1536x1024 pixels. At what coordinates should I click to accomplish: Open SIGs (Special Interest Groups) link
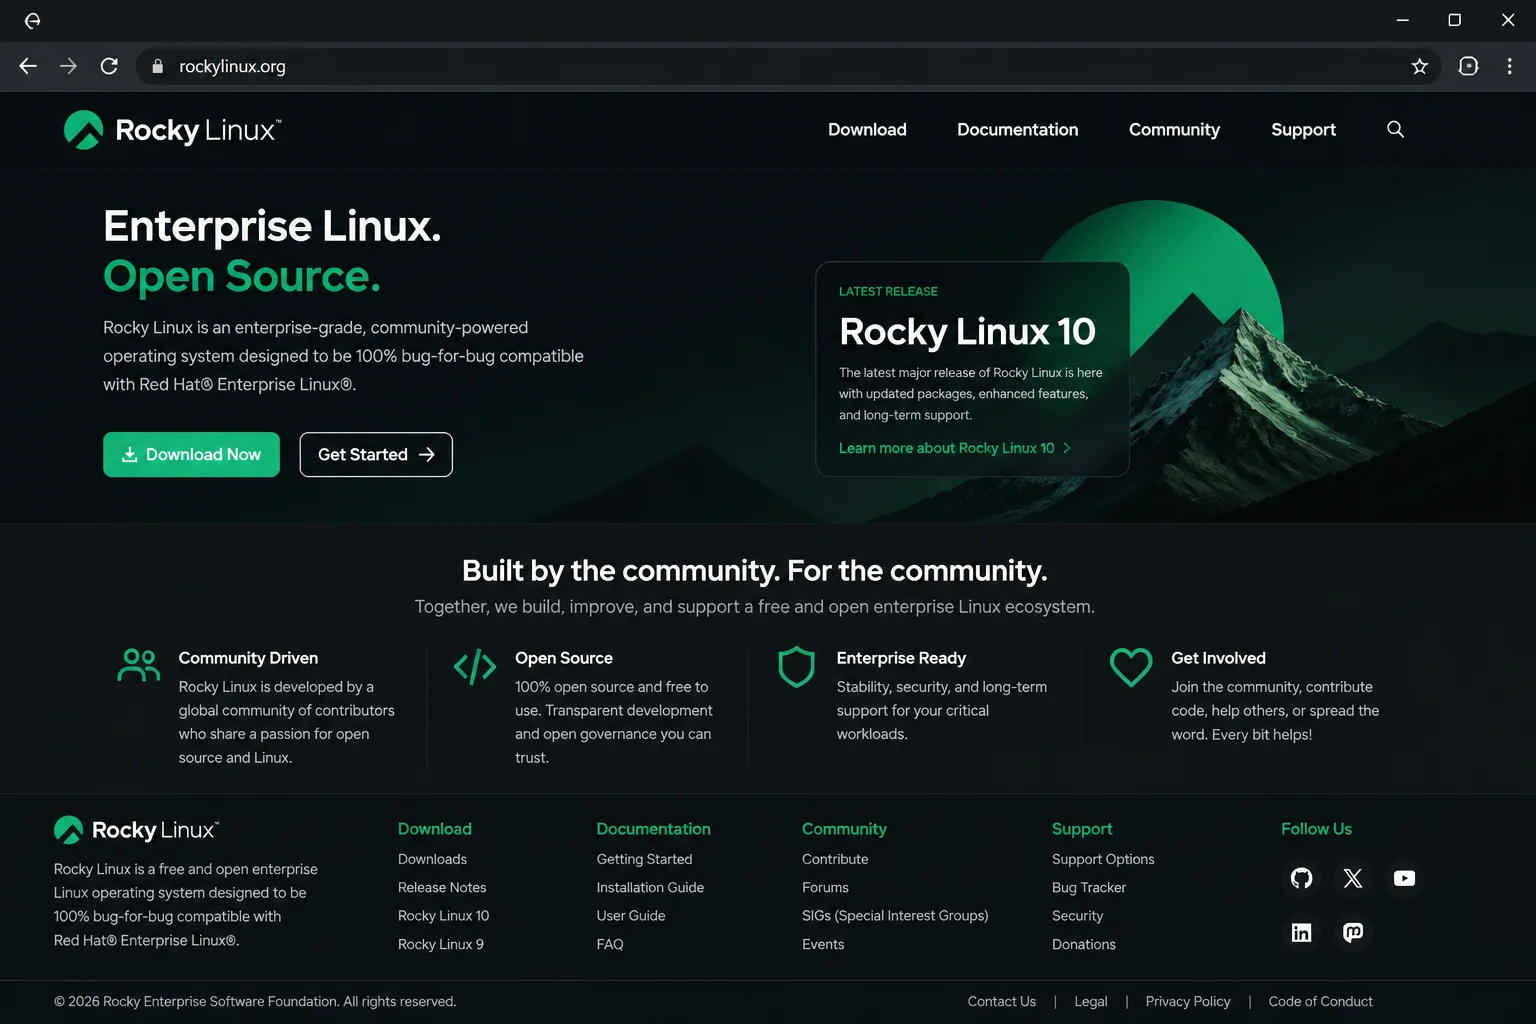pos(895,915)
